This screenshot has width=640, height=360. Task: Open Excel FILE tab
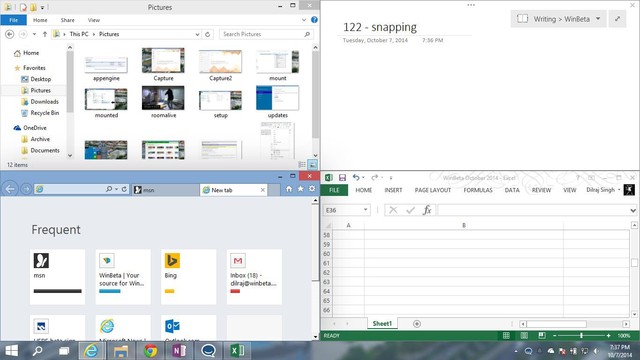click(334, 190)
